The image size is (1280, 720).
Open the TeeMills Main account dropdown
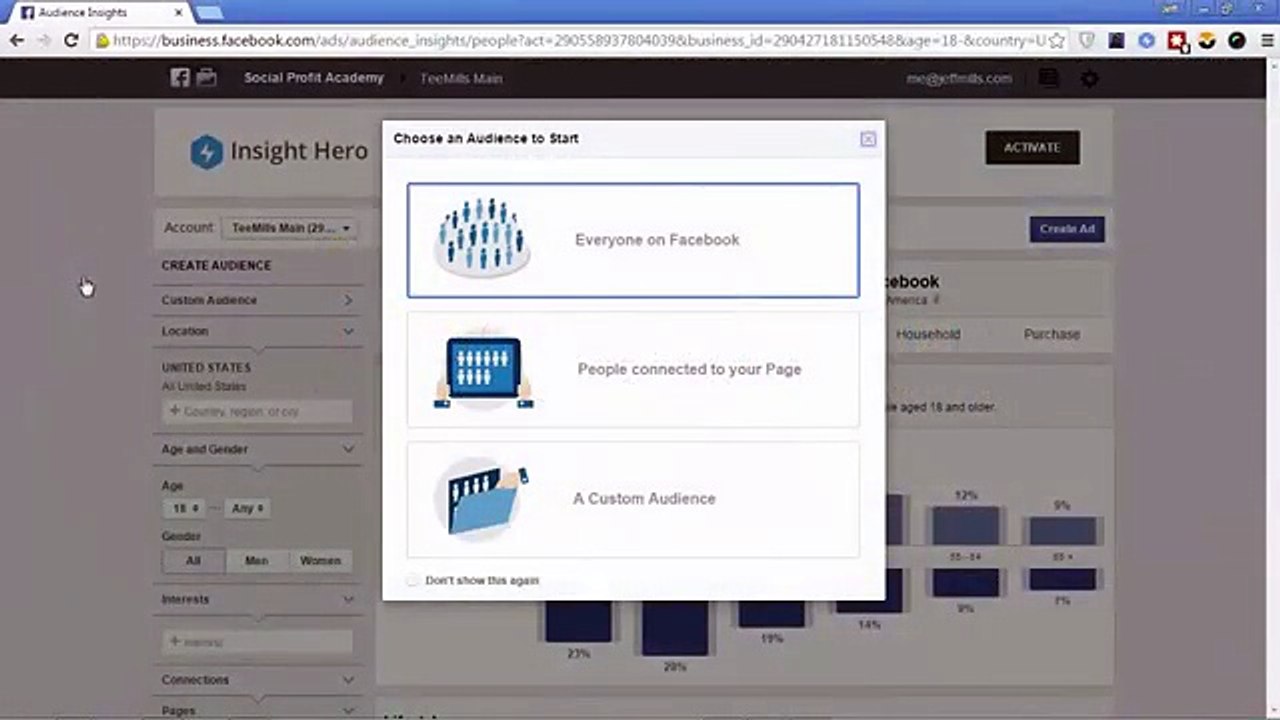[x=290, y=228]
